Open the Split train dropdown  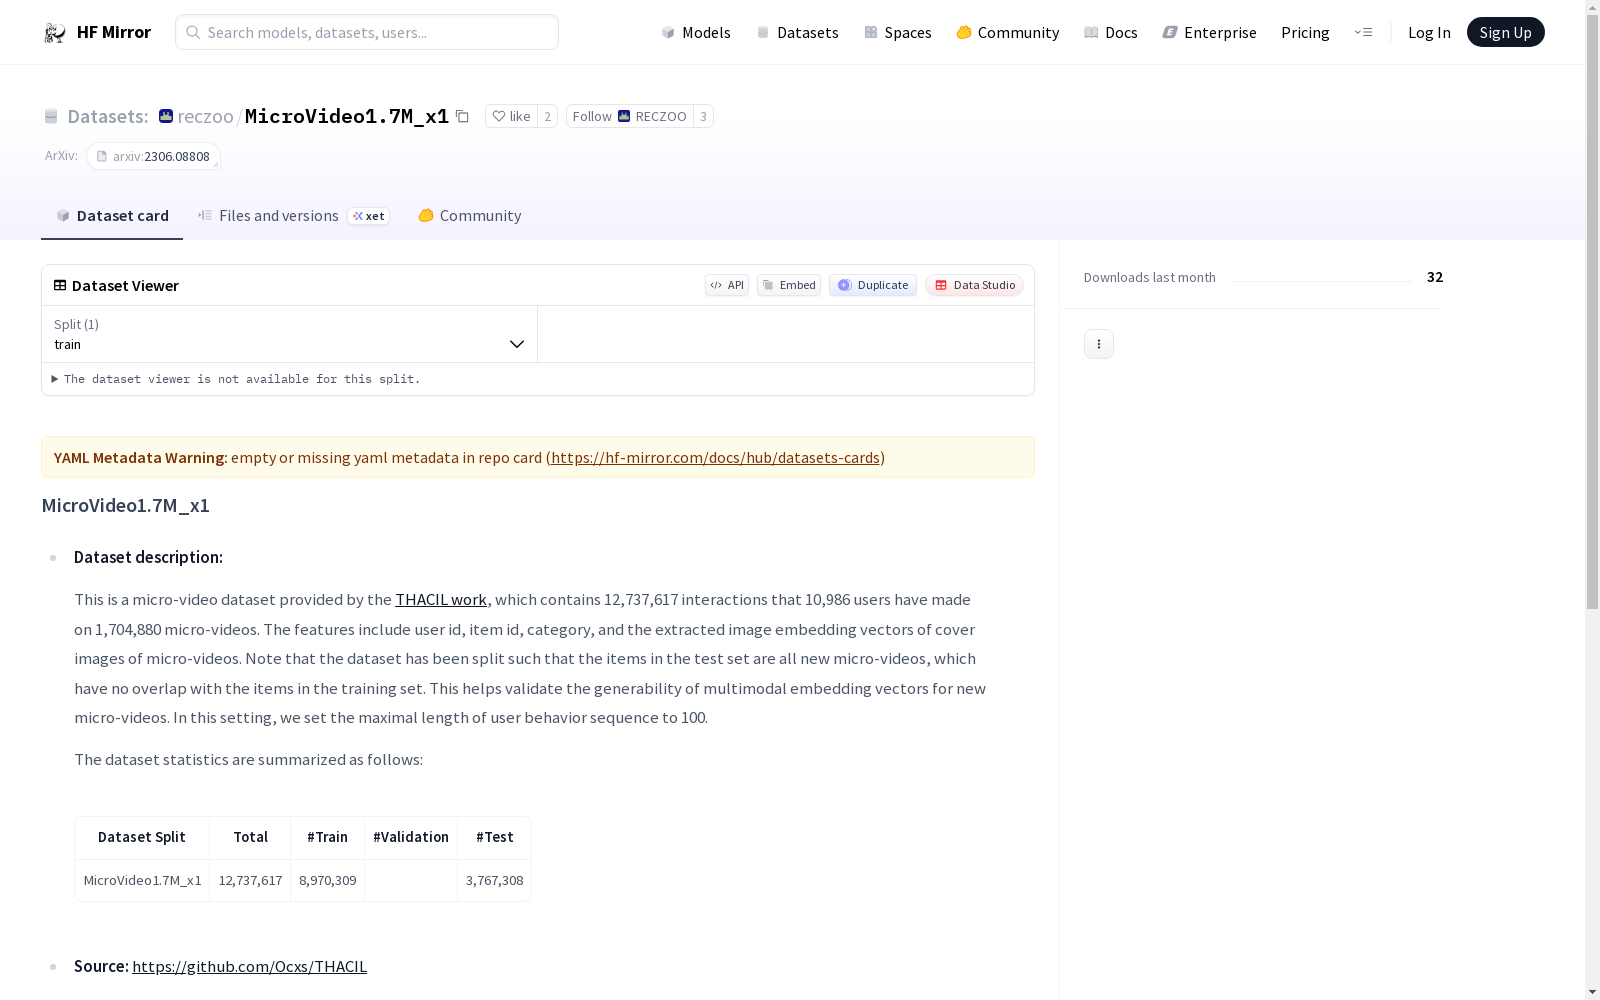click(x=290, y=334)
